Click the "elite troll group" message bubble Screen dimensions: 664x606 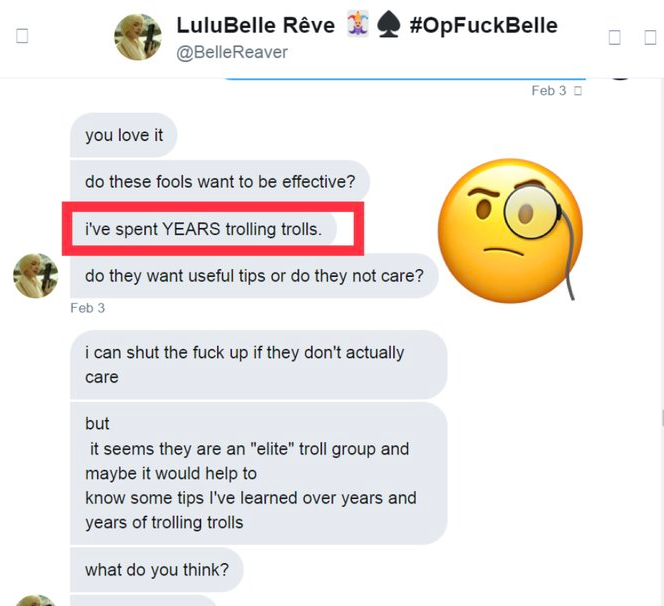pos(259,473)
